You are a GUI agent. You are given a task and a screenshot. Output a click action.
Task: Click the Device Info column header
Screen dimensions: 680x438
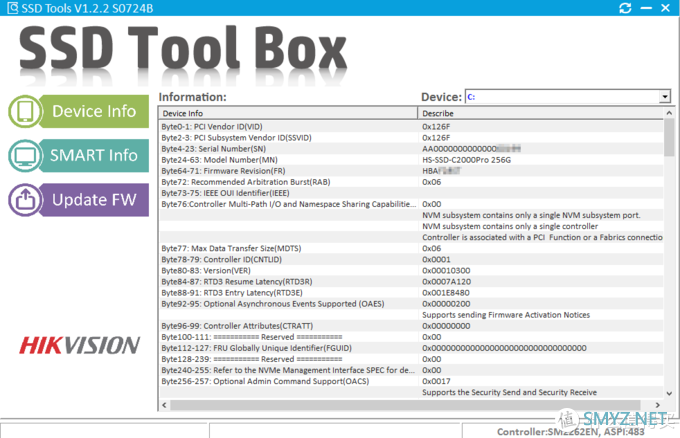tap(288, 113)
